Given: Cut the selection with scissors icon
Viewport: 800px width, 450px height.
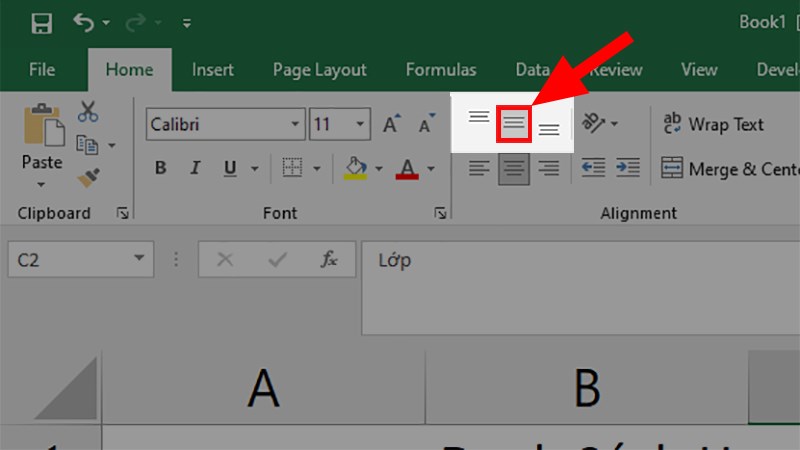Looking at the screenshot, I should [x=88, y=112].
